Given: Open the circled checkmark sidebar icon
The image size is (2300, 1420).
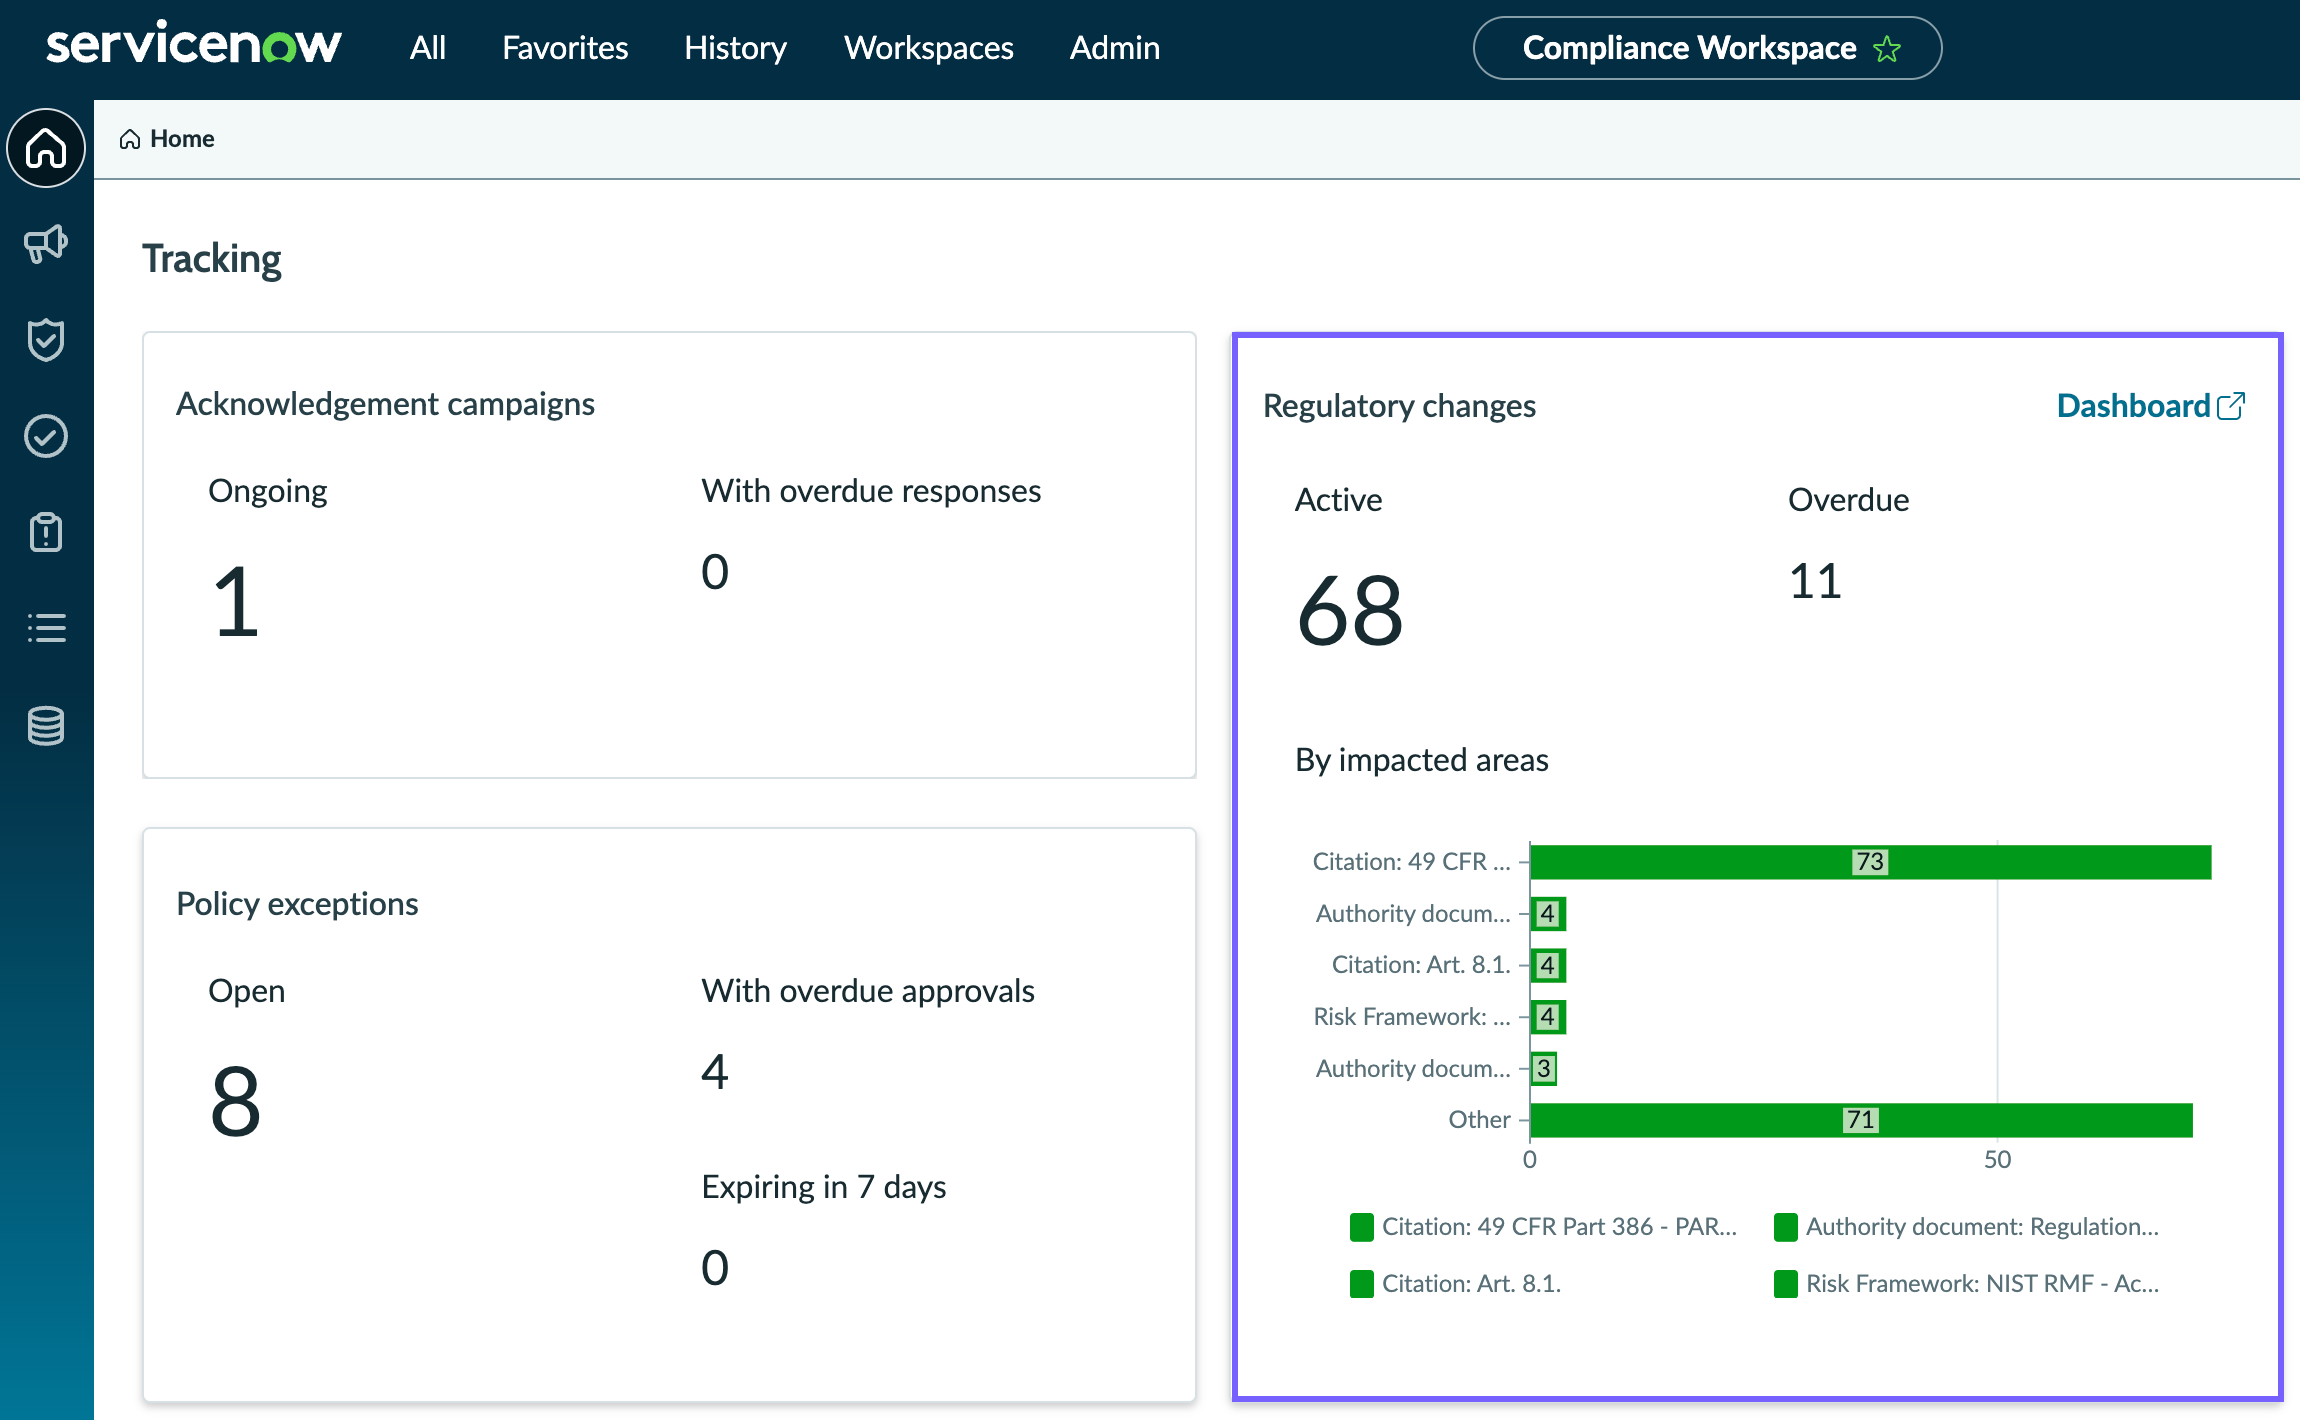Looking at the screenshot, I should (46, 436).
